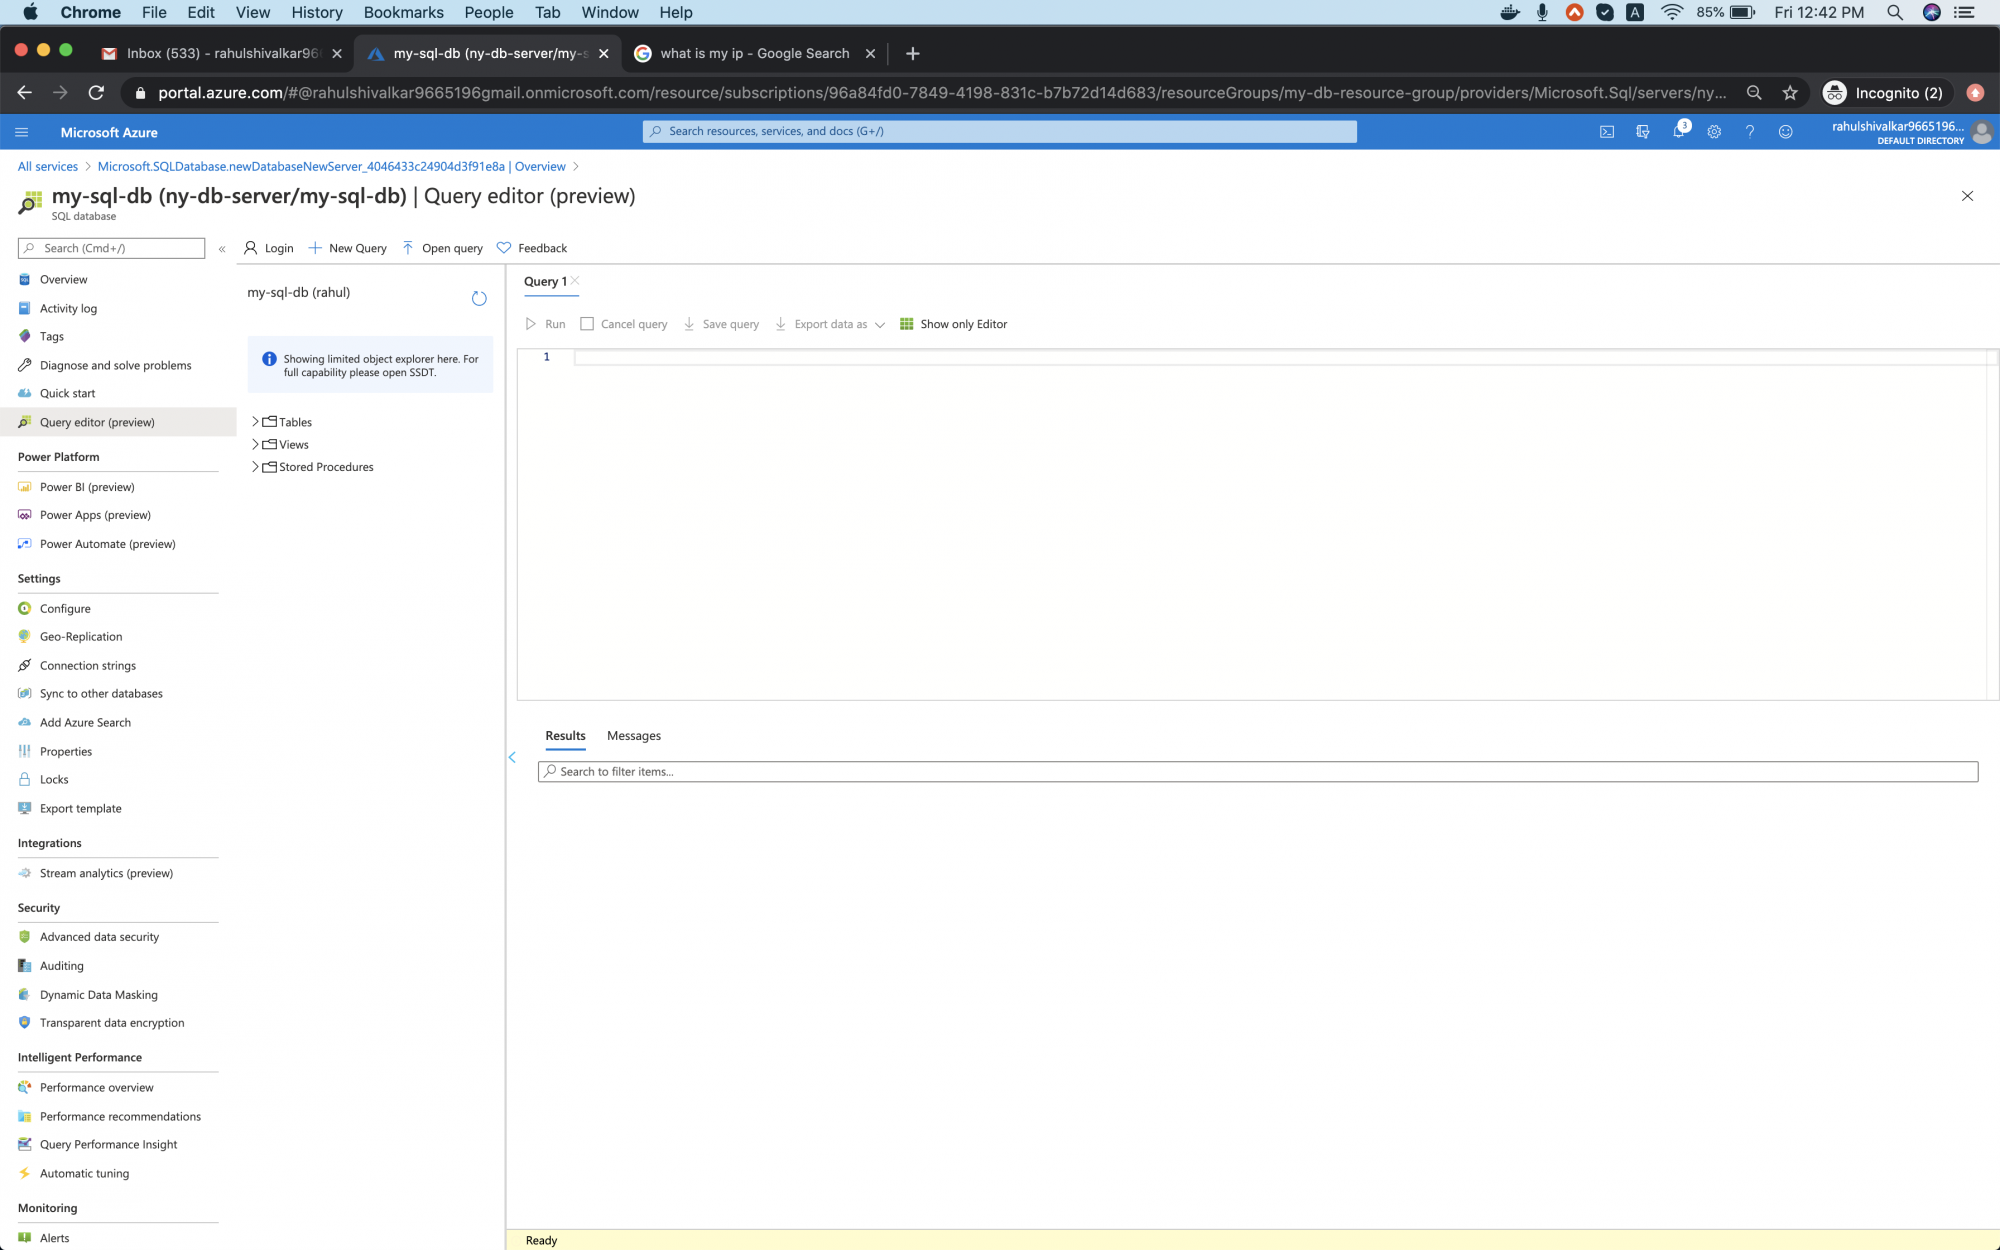
Task: Open the All services breadcrumb link
Action: [46, 166]
